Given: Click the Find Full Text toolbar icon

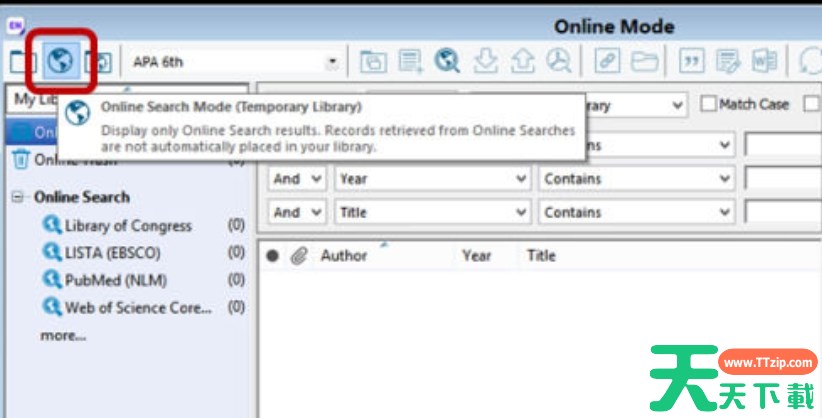Looking at the screenshot, I should (557, 62).
